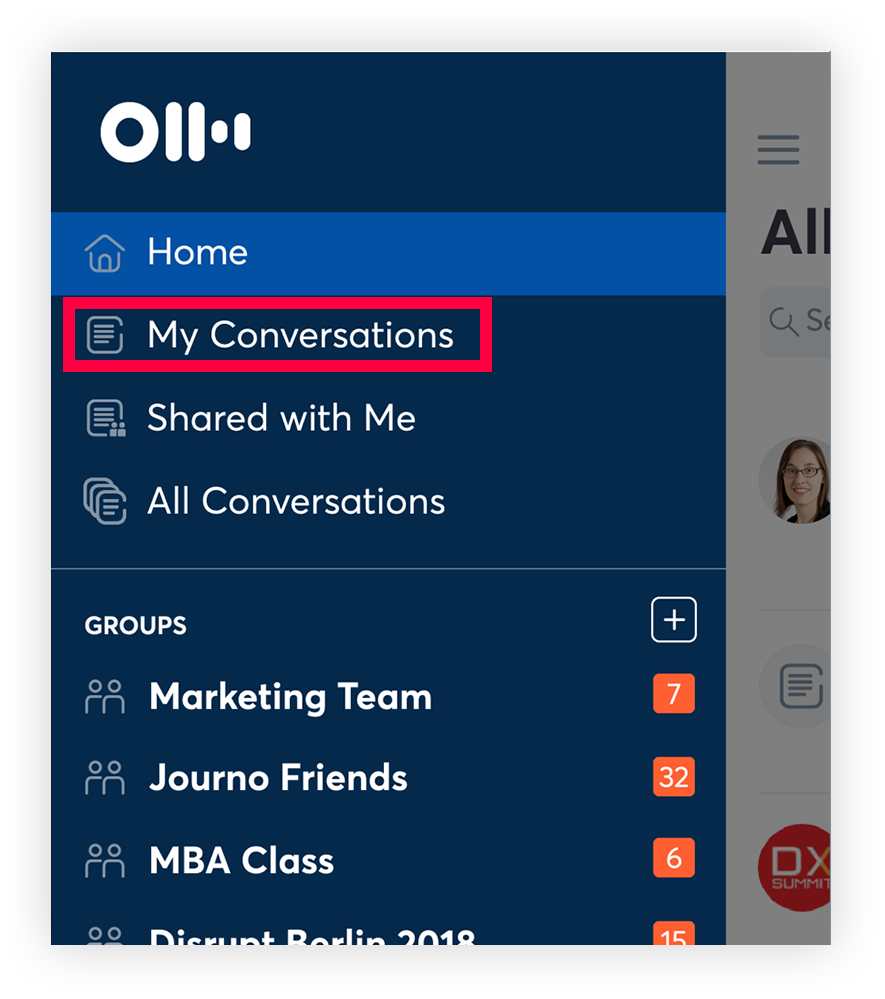The width and height of the screenshot is (885, 999).
Task: Select the Journo Friends group
Action: click(x=278, y=778)
